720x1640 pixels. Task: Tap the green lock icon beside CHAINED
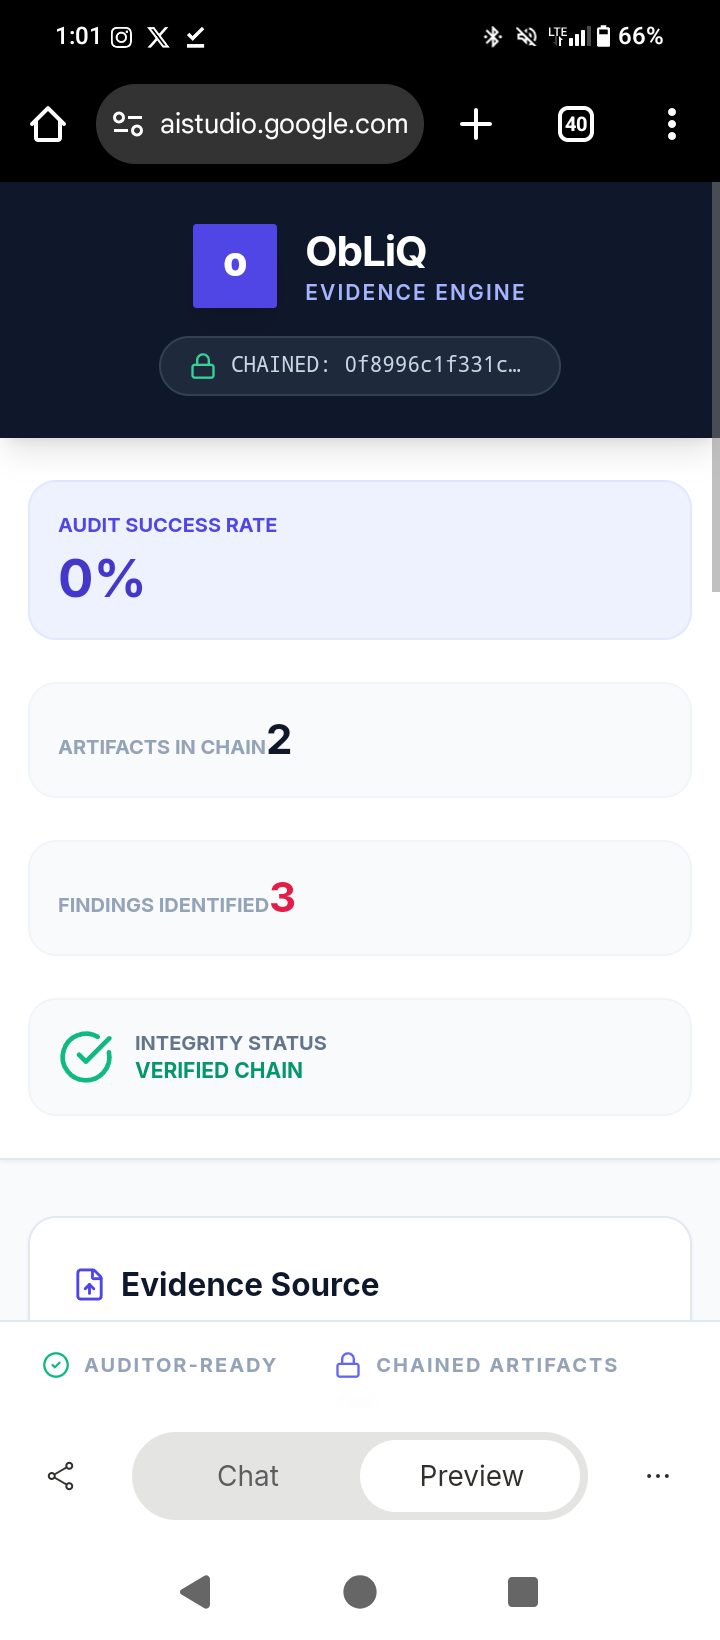(x=203, y=366)
